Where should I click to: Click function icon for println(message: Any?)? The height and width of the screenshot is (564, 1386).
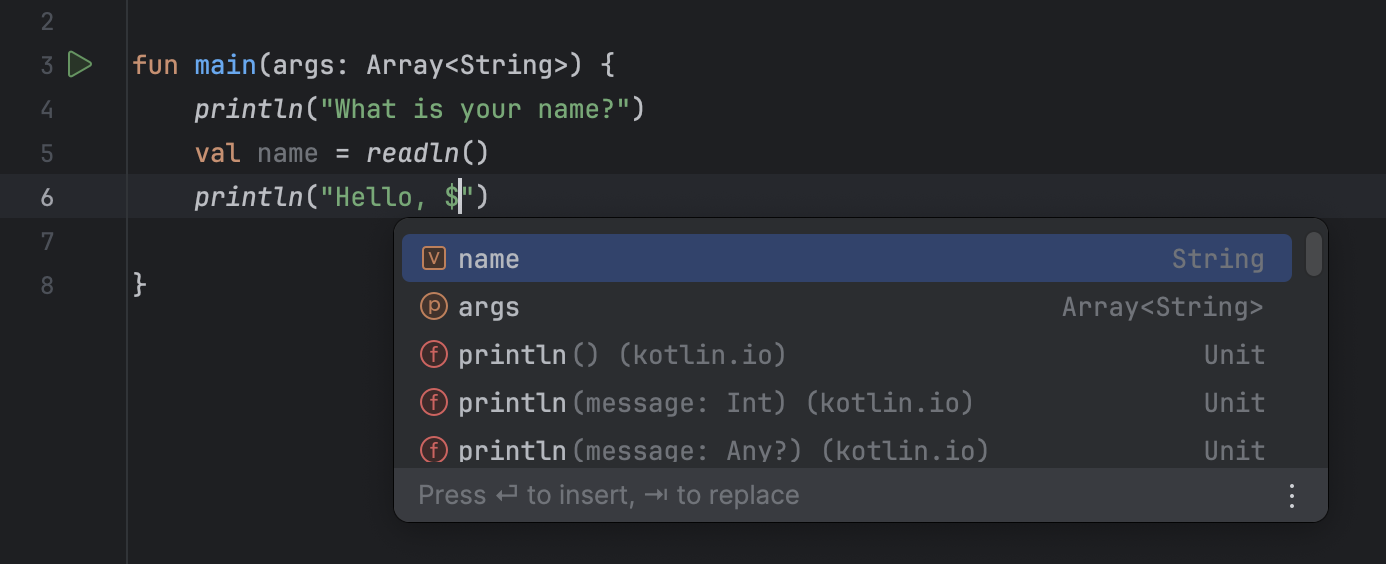pos(433,449)
